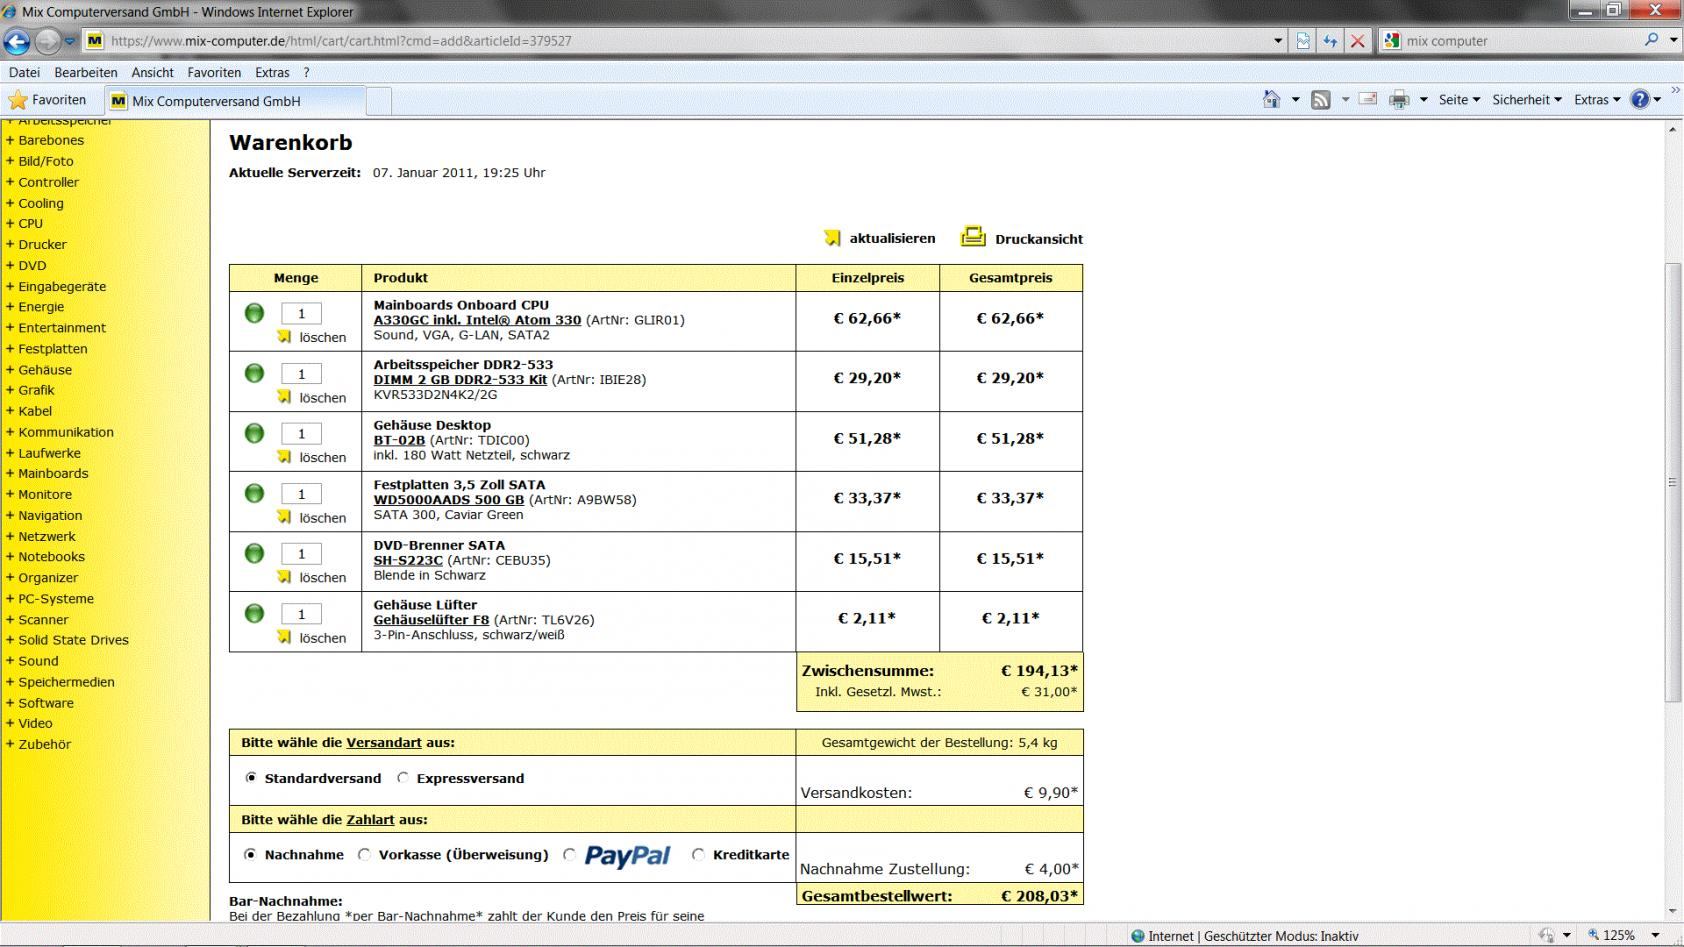Remove BT-02B case via löschen
The height and width of the screenshot is (947, 1684).
tap(312, 457)
